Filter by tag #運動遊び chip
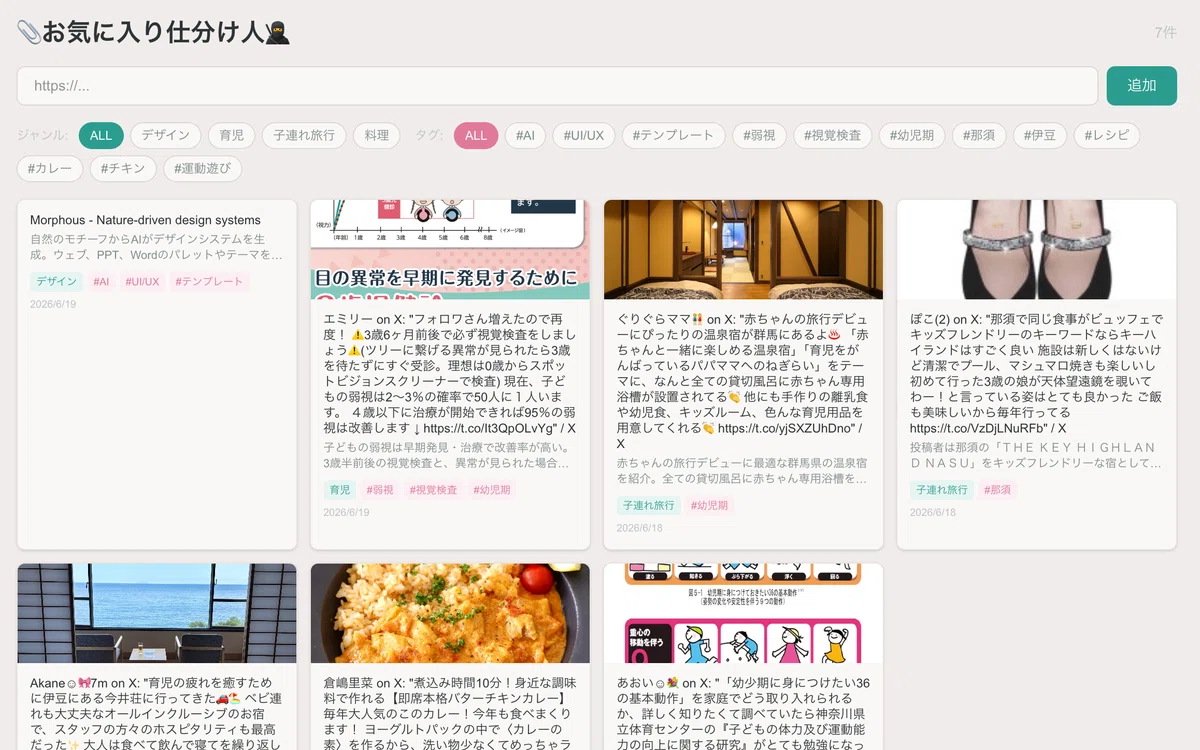Screen dimensions: 1200x750 (202, 168)
